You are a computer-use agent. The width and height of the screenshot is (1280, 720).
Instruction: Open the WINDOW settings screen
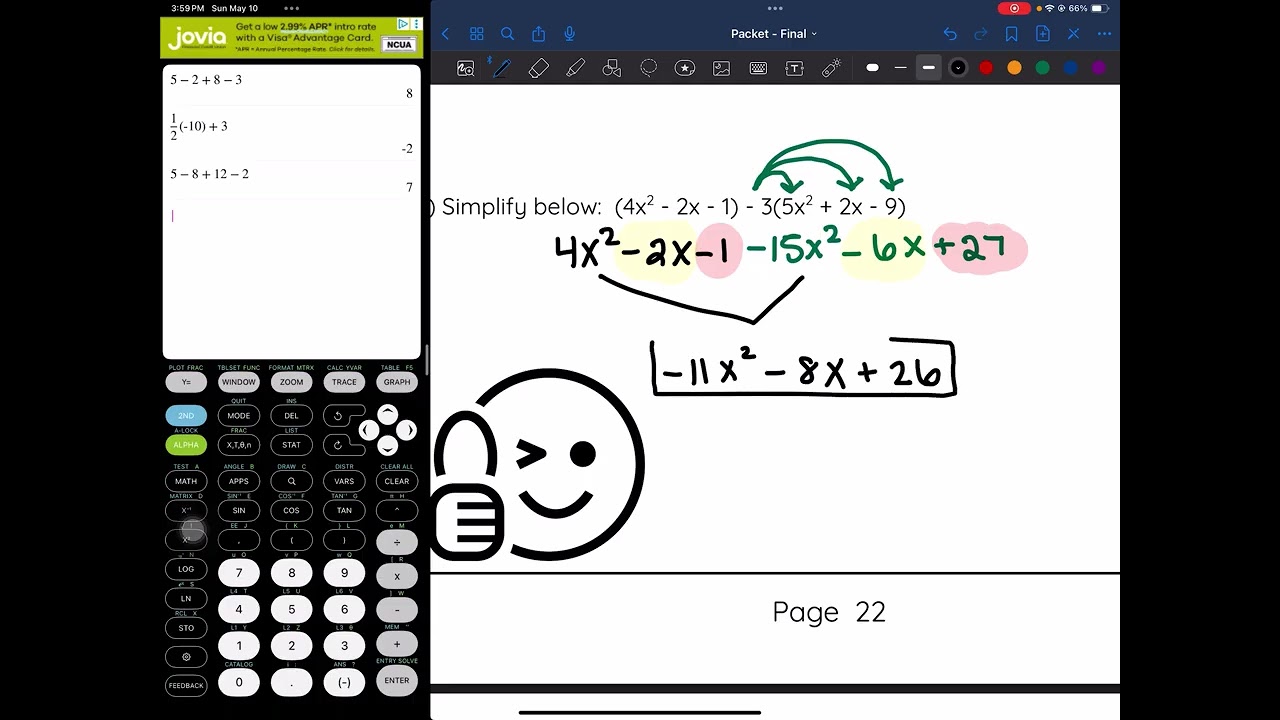(239, 382)
